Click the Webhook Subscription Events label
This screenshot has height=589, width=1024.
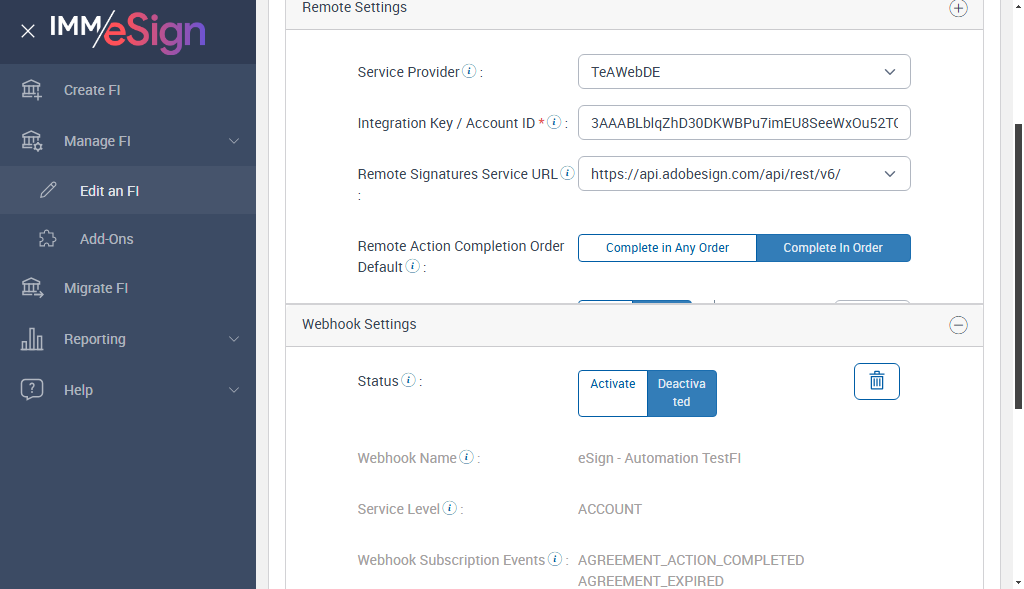(x=451, y=560)
